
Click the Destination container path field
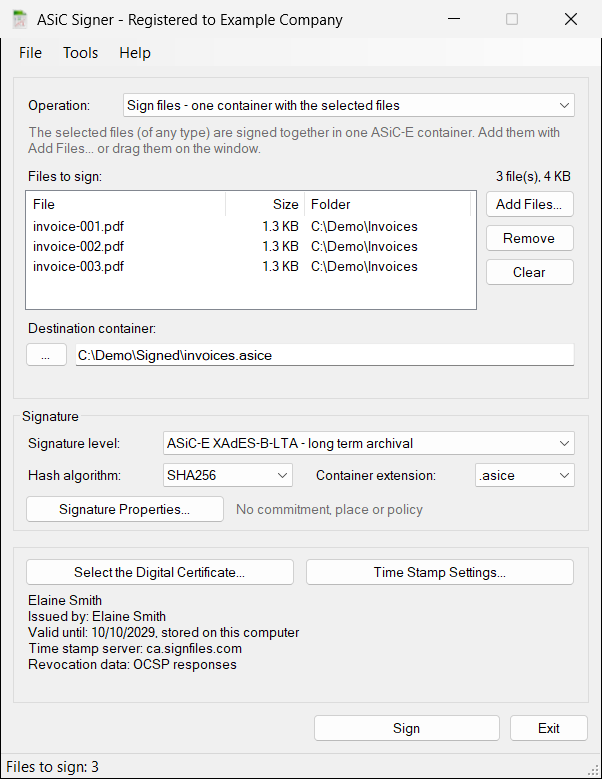(325, 355)
